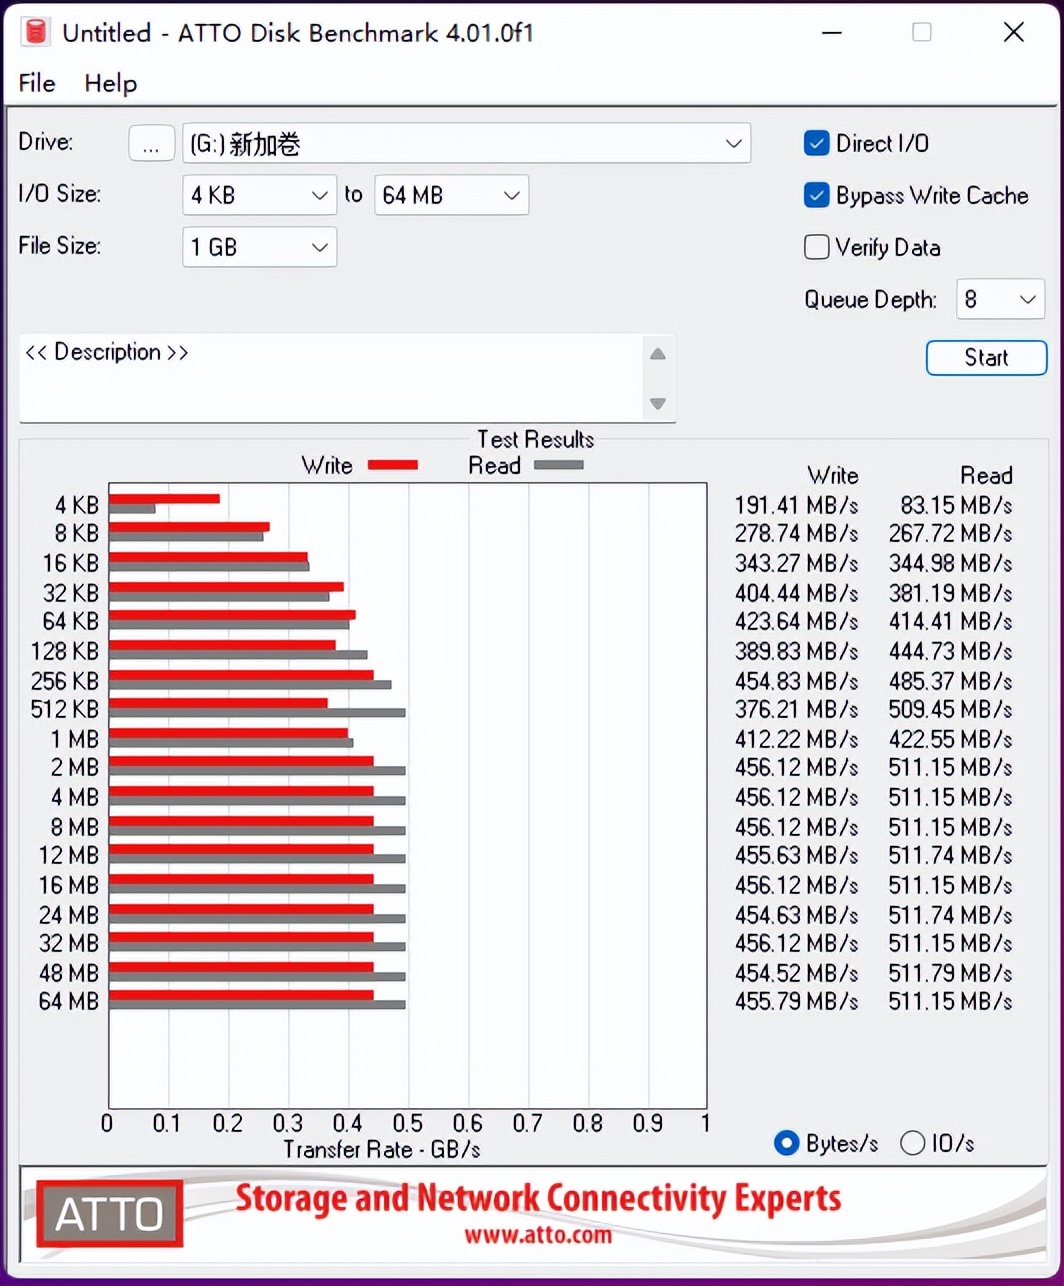1064x1286 pixels.
Task: Click the 128 KB write value 389.83 MB/s
Action: point(796,651)
